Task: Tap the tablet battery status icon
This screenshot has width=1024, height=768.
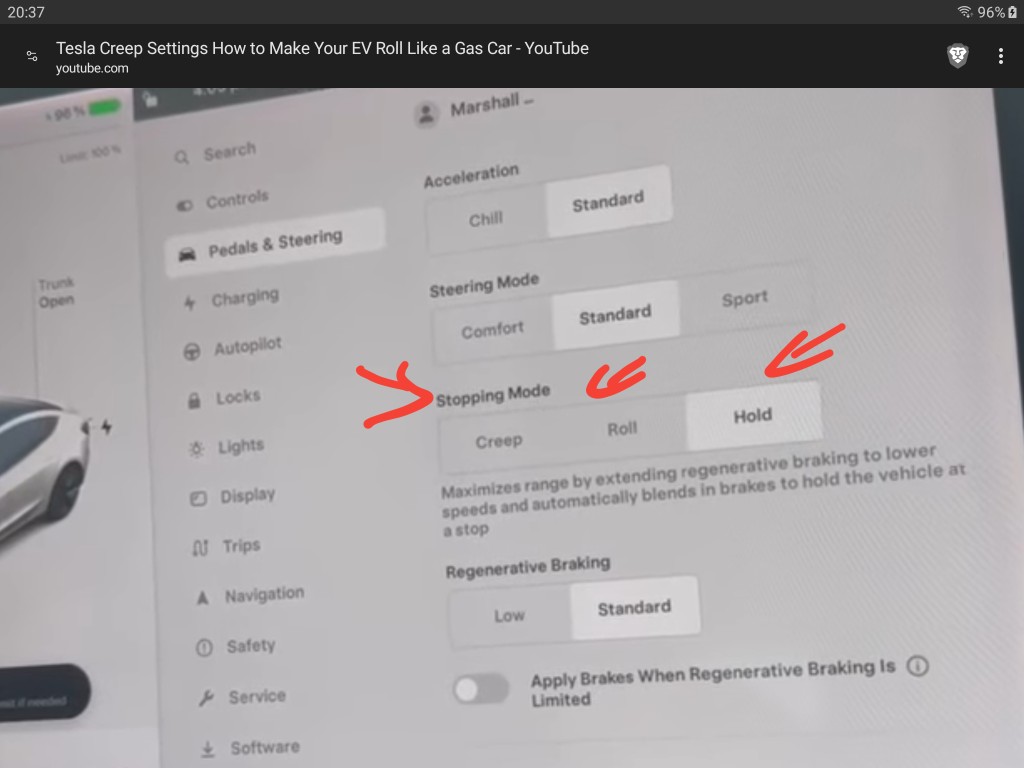Action: 1012,12
